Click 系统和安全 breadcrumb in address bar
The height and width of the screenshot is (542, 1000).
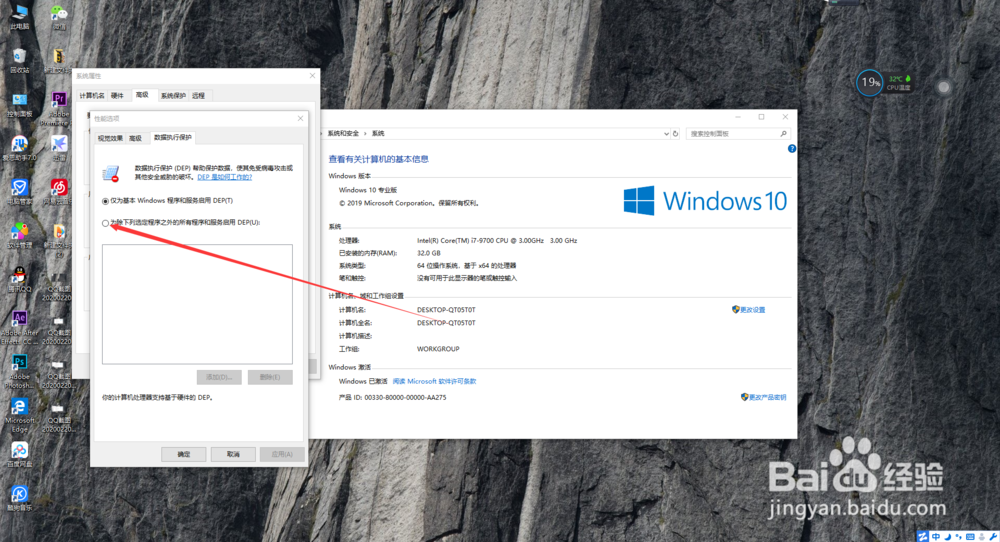(343, 134)
